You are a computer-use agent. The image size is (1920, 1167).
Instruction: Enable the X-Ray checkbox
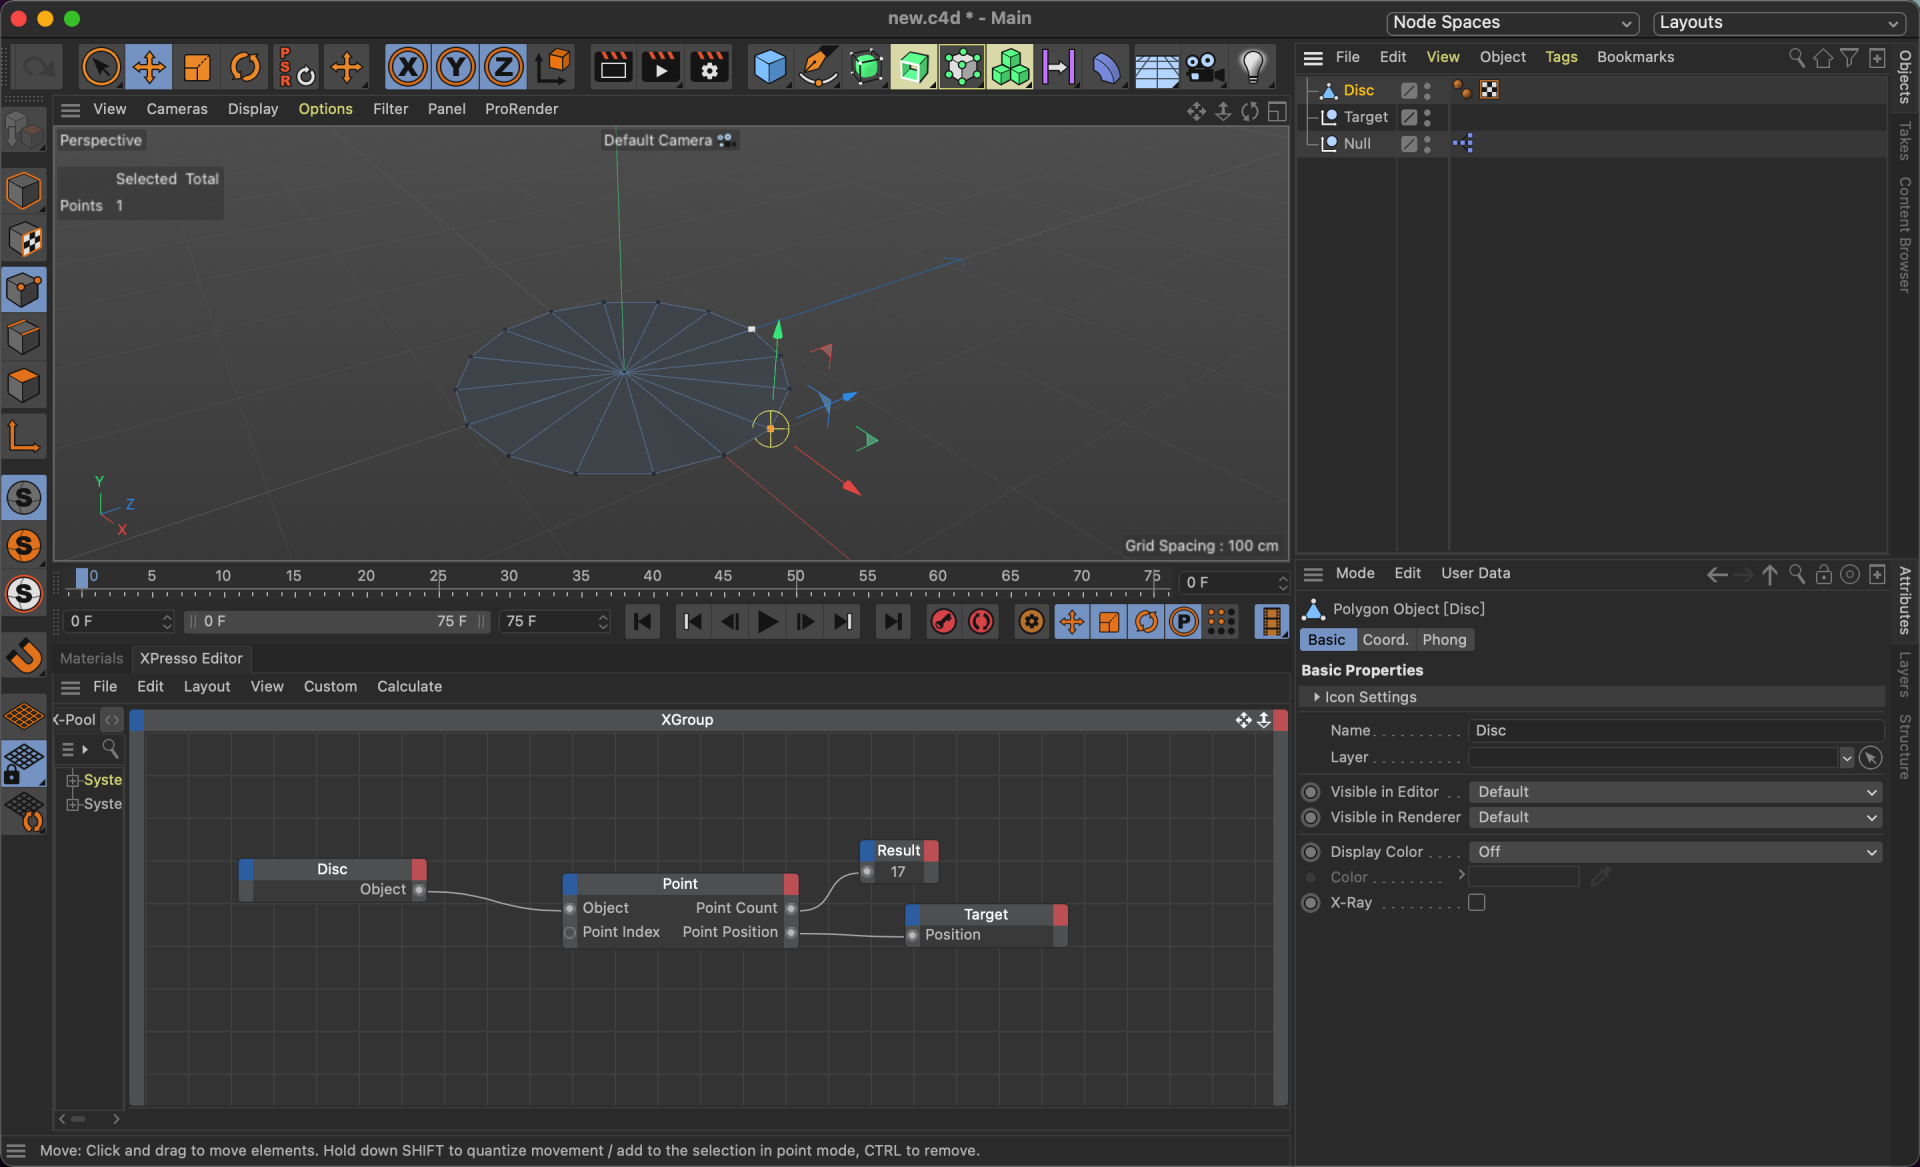click(1476, 903)
